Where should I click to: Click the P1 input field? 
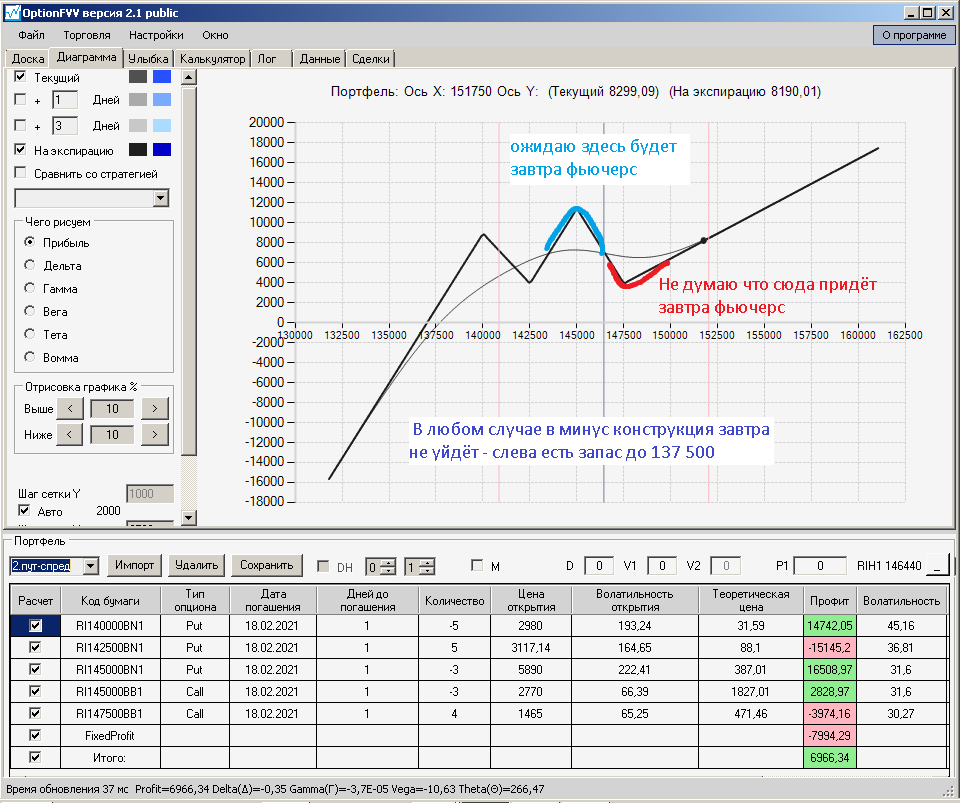click(x=820, y=566)
